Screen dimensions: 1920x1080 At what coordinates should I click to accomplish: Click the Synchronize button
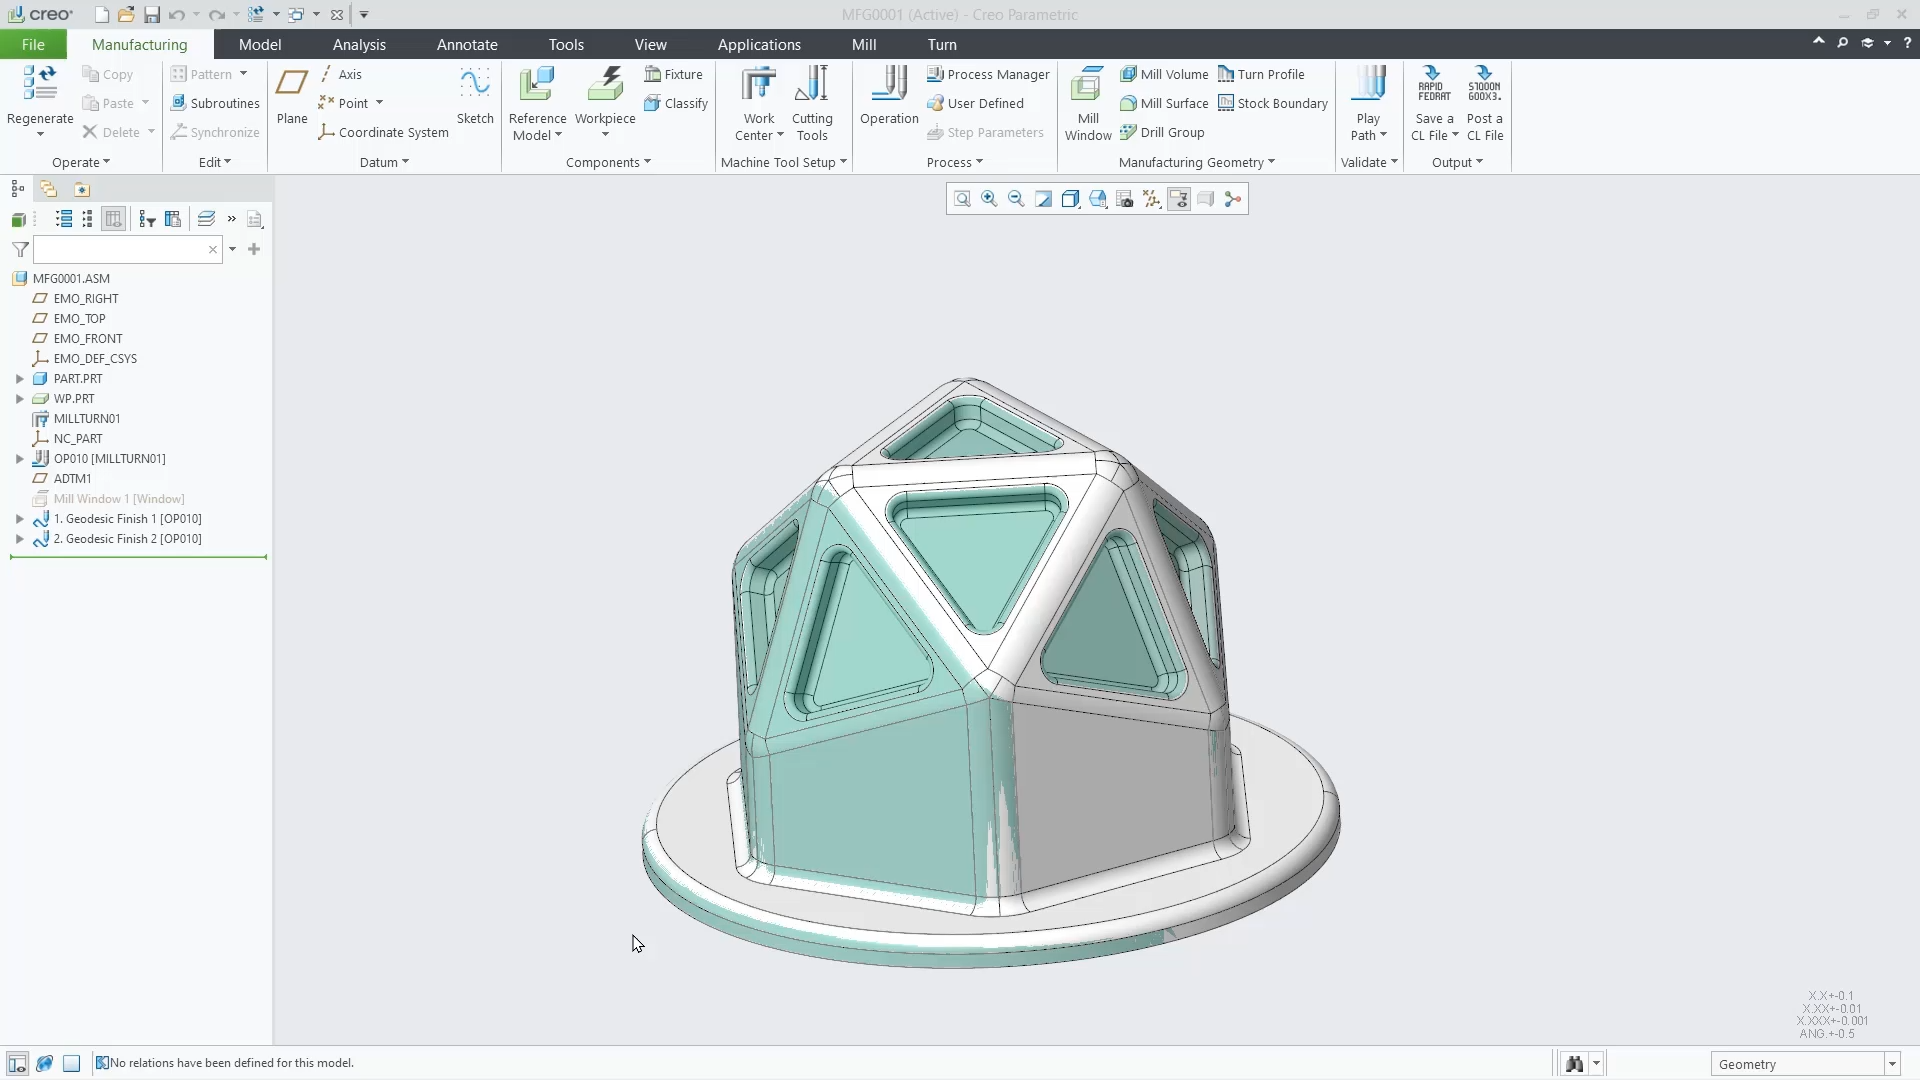tap(215, 132)
